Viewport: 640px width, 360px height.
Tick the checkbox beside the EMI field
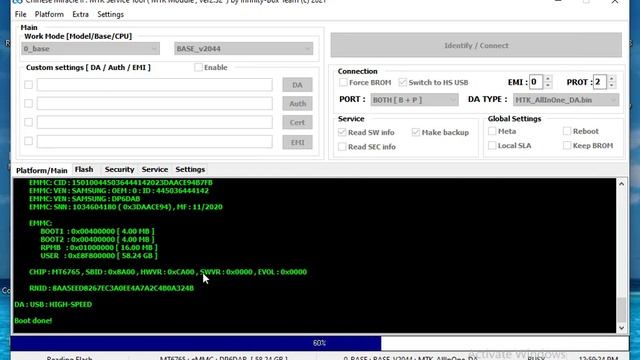[x=28, y=141]
